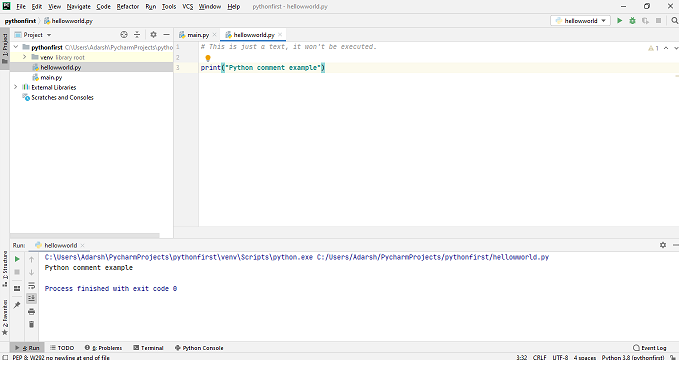Rerun helloworld in the Run panel
Image resolution: width=679 pixels, height=366 pixels.
17,259
